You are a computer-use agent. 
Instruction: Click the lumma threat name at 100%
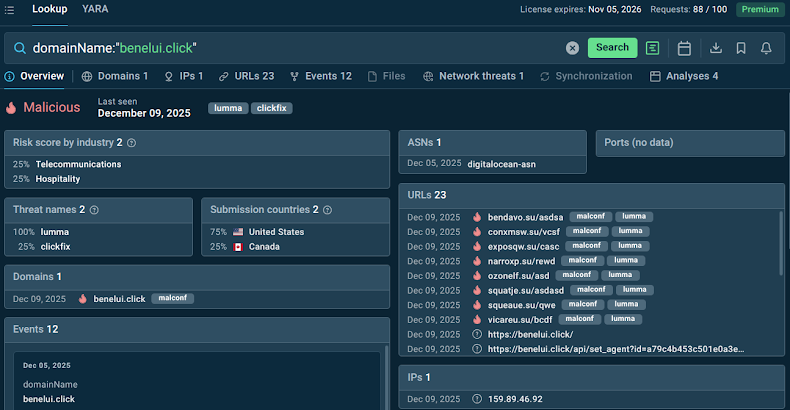point(54,232)
